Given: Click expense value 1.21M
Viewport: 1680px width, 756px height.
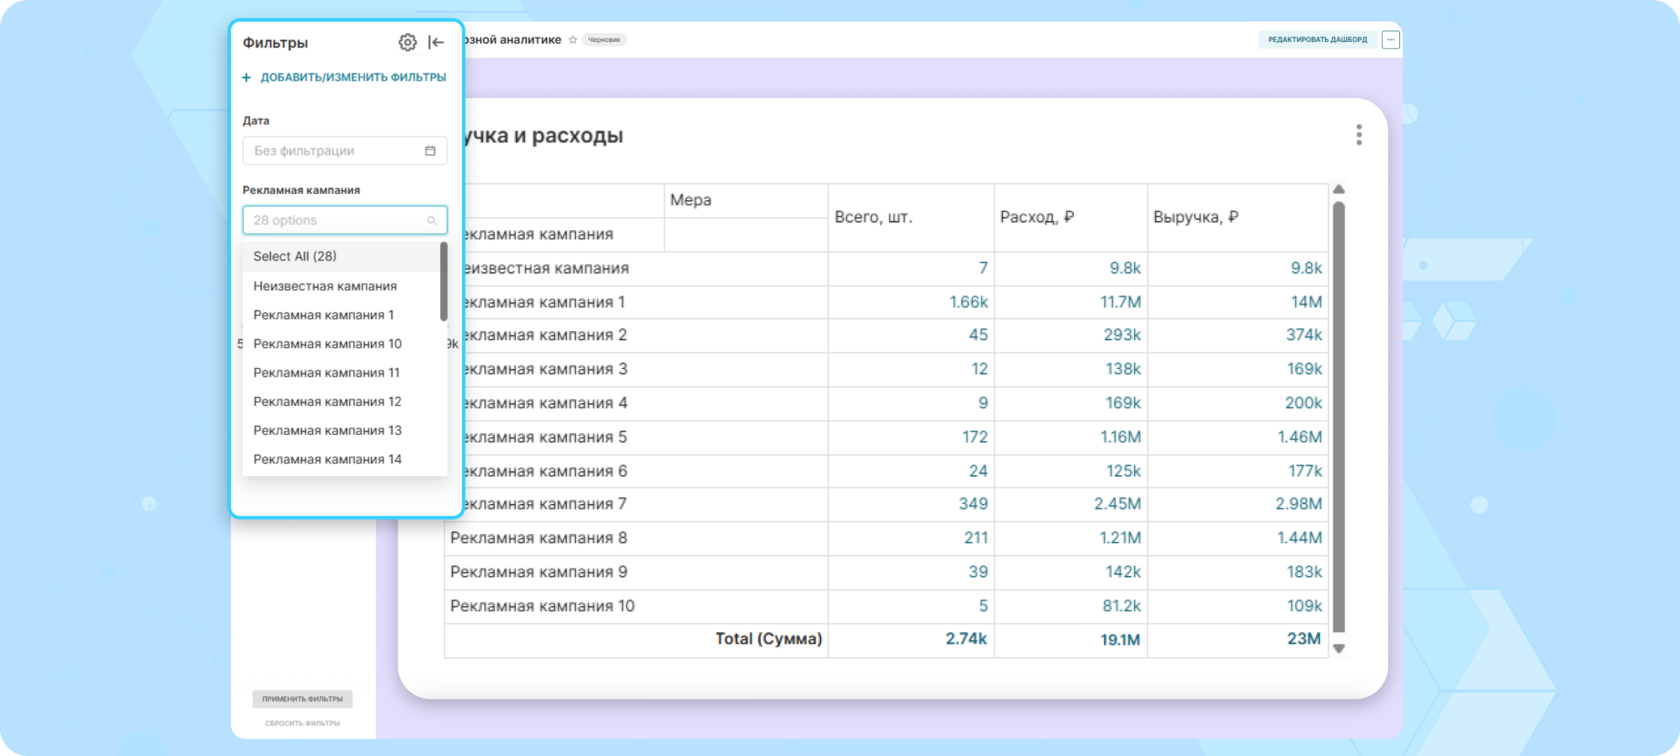Looking at the screenshot, I should point(1120,538).
